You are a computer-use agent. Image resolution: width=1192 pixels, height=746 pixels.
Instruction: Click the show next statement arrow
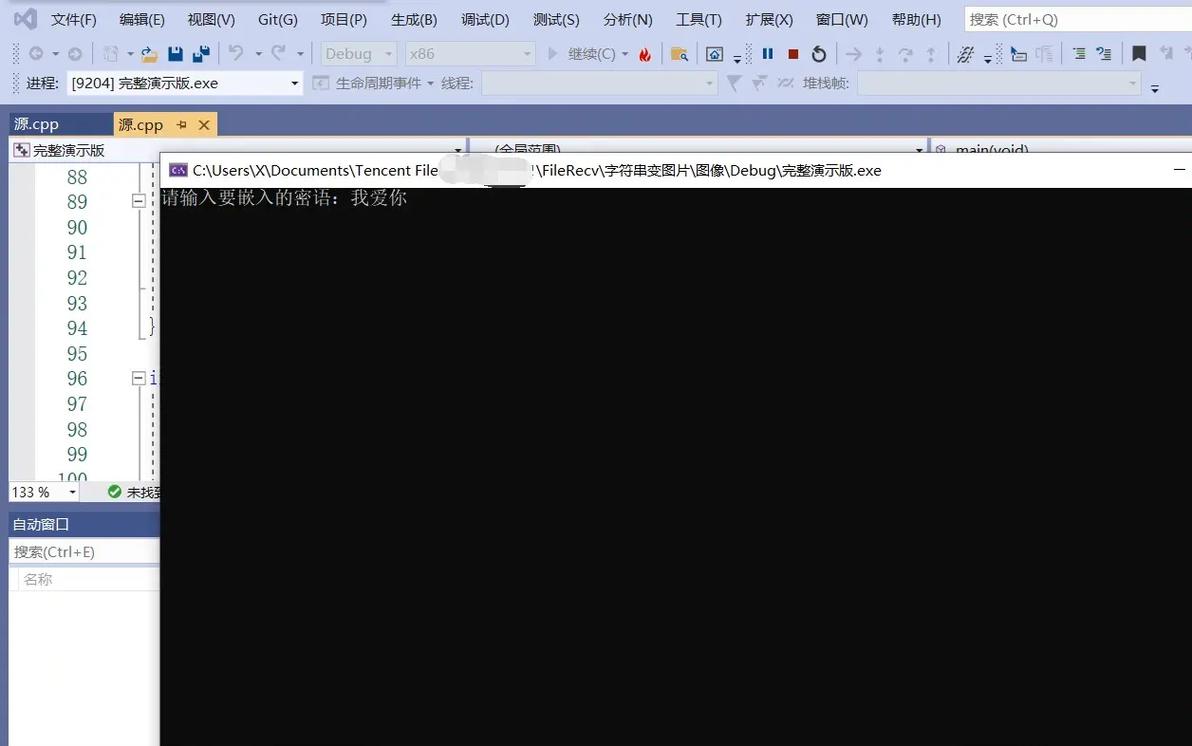(x=854, y=54)
